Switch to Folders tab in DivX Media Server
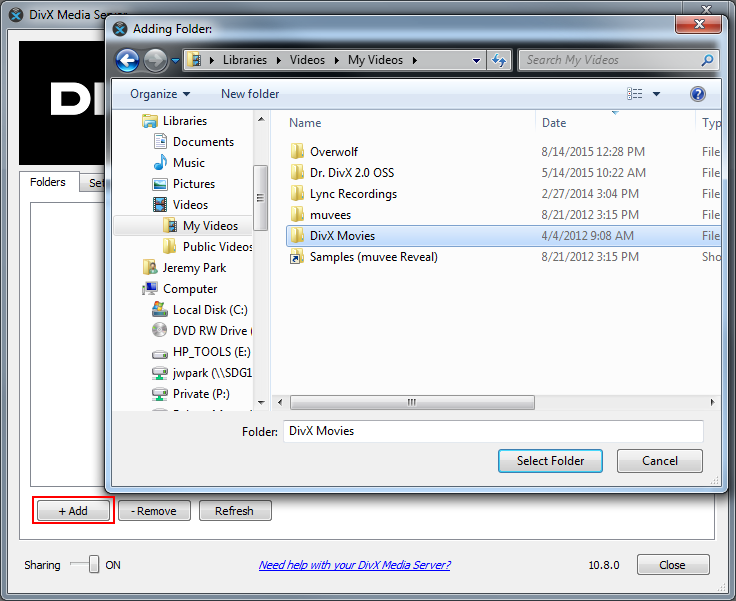This screenshot has width=736, height=601. click(47, 182)
